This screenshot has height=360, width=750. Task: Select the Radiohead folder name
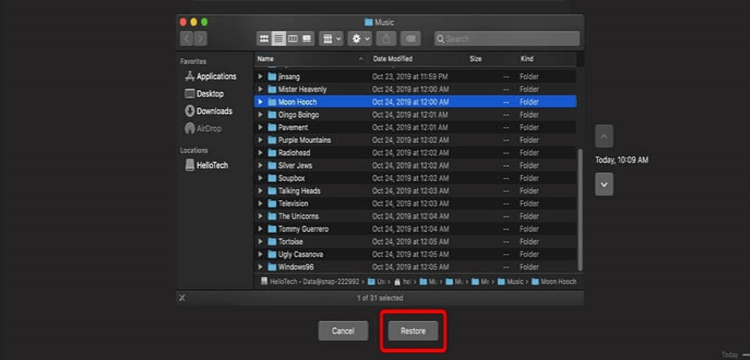coord(294,153)
